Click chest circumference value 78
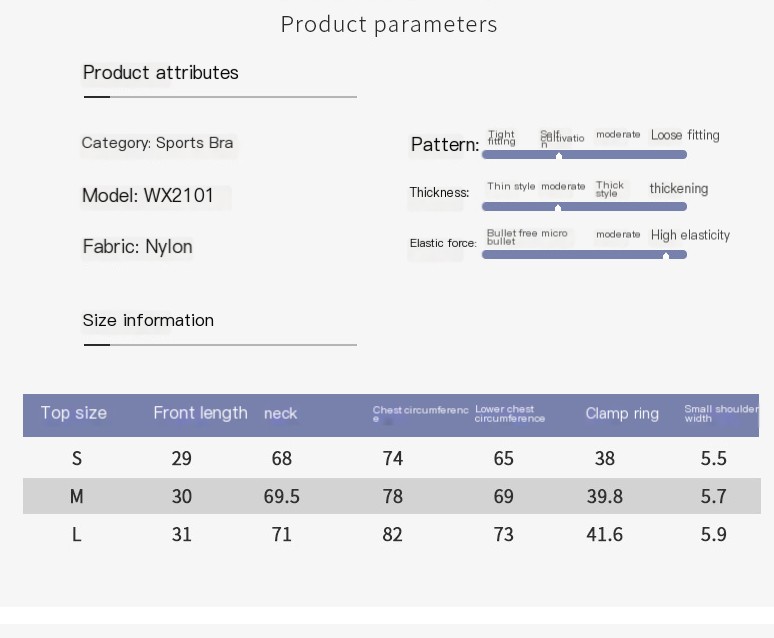The width and height of the screenshot is (774, 638). (x=393, y=496)
